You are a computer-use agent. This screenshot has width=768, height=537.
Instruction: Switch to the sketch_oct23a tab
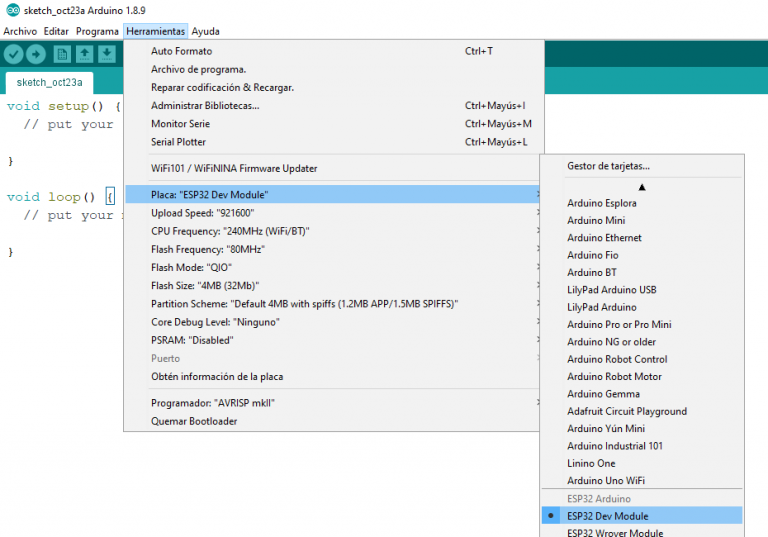[x=49, y=82]
